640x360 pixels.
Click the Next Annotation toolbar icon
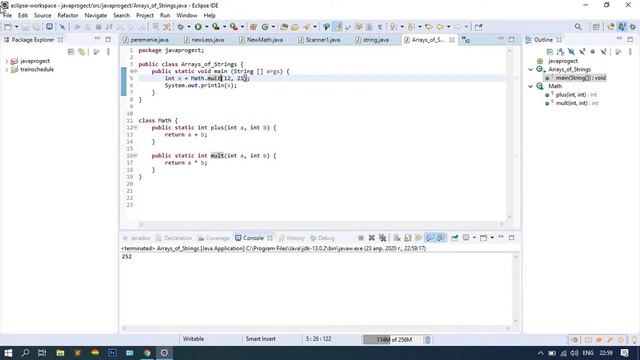393,27
